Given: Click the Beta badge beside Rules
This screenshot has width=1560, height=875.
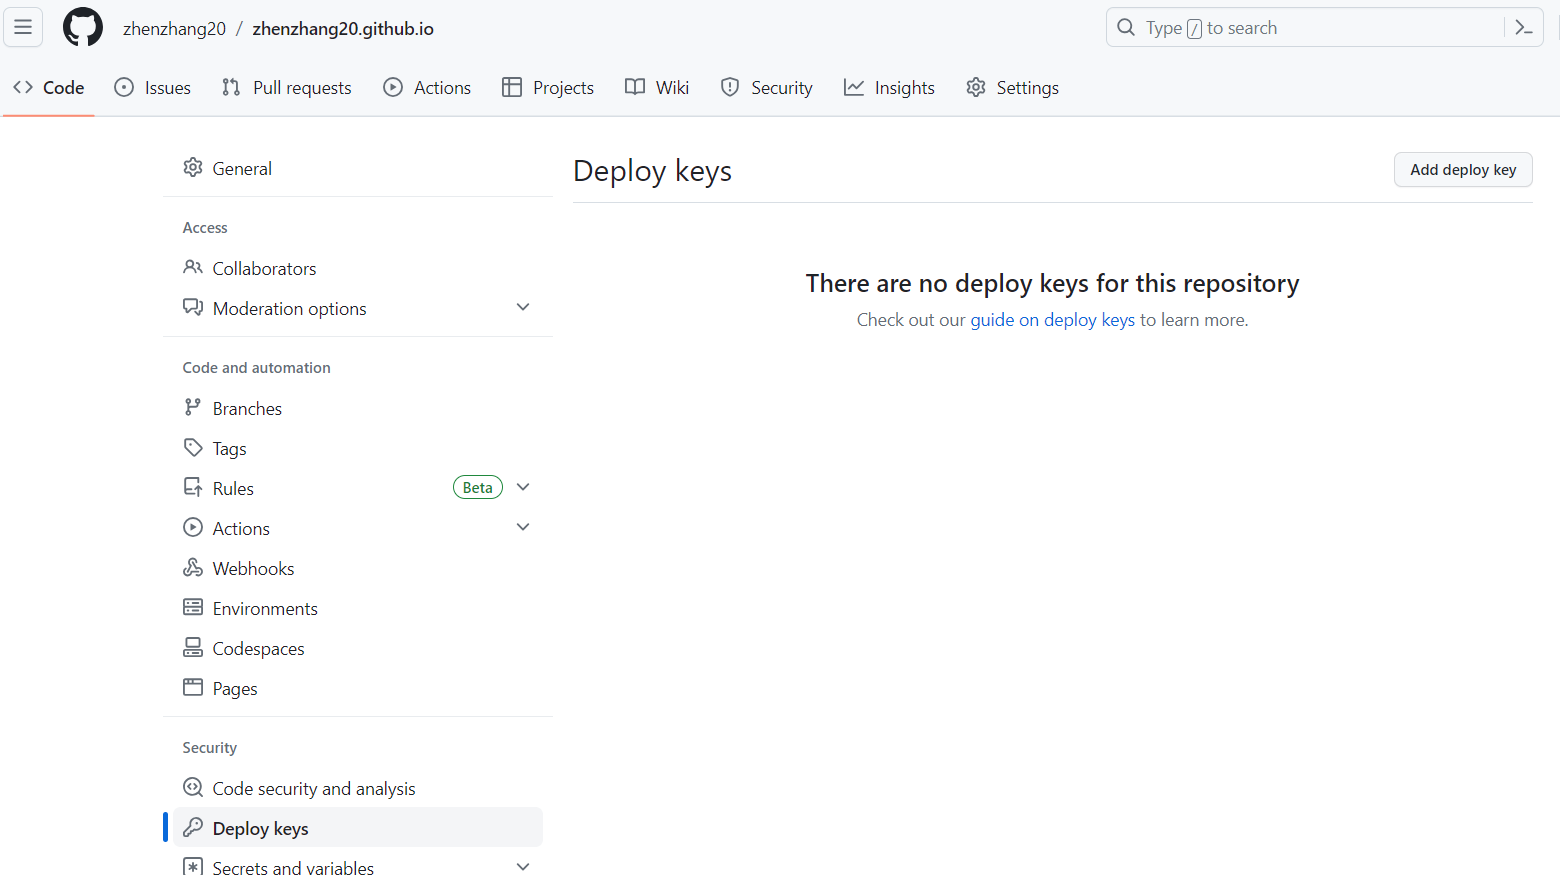Looking at the screenshot, I should click(x=478, y=488).
